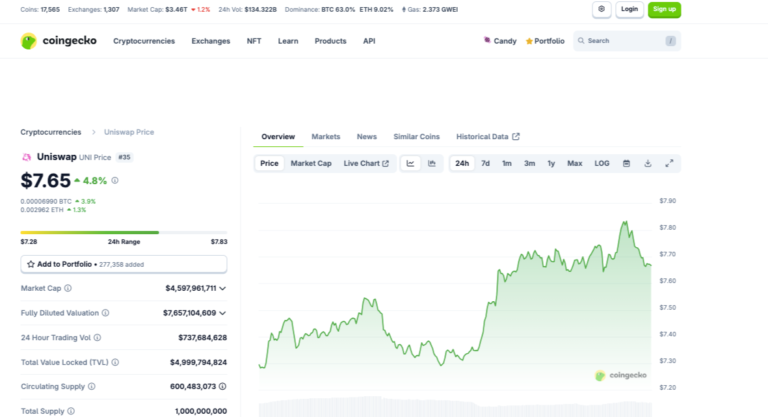This screenshot has width=768, height=417.
Task: Select the Price chart toggle
Action: click(269, 163)
